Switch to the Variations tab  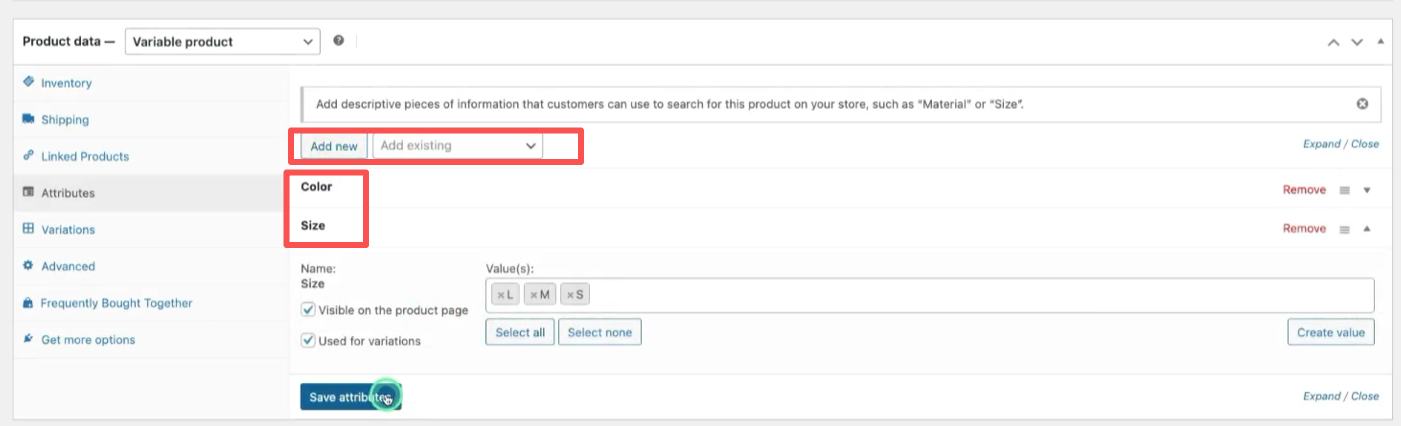click(68, 230)
